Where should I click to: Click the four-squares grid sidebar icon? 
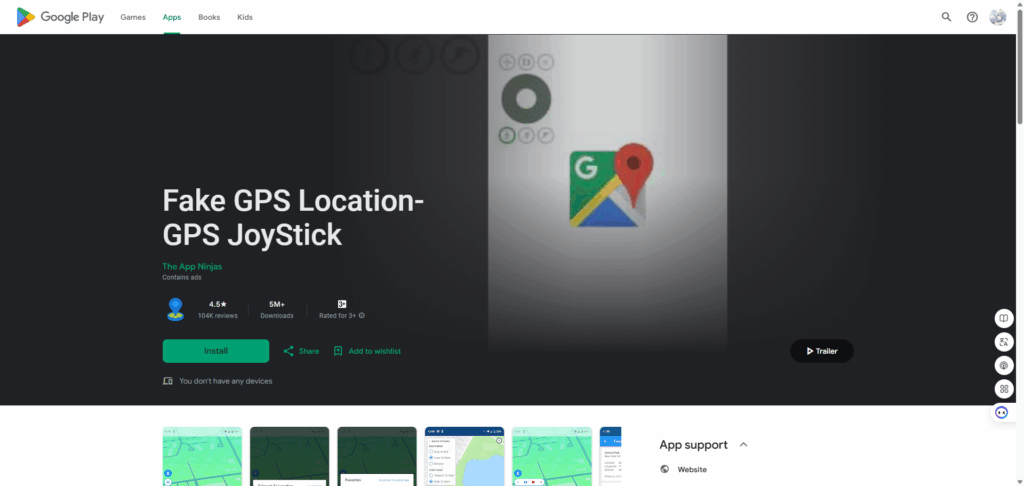[x=1004, y=389]
